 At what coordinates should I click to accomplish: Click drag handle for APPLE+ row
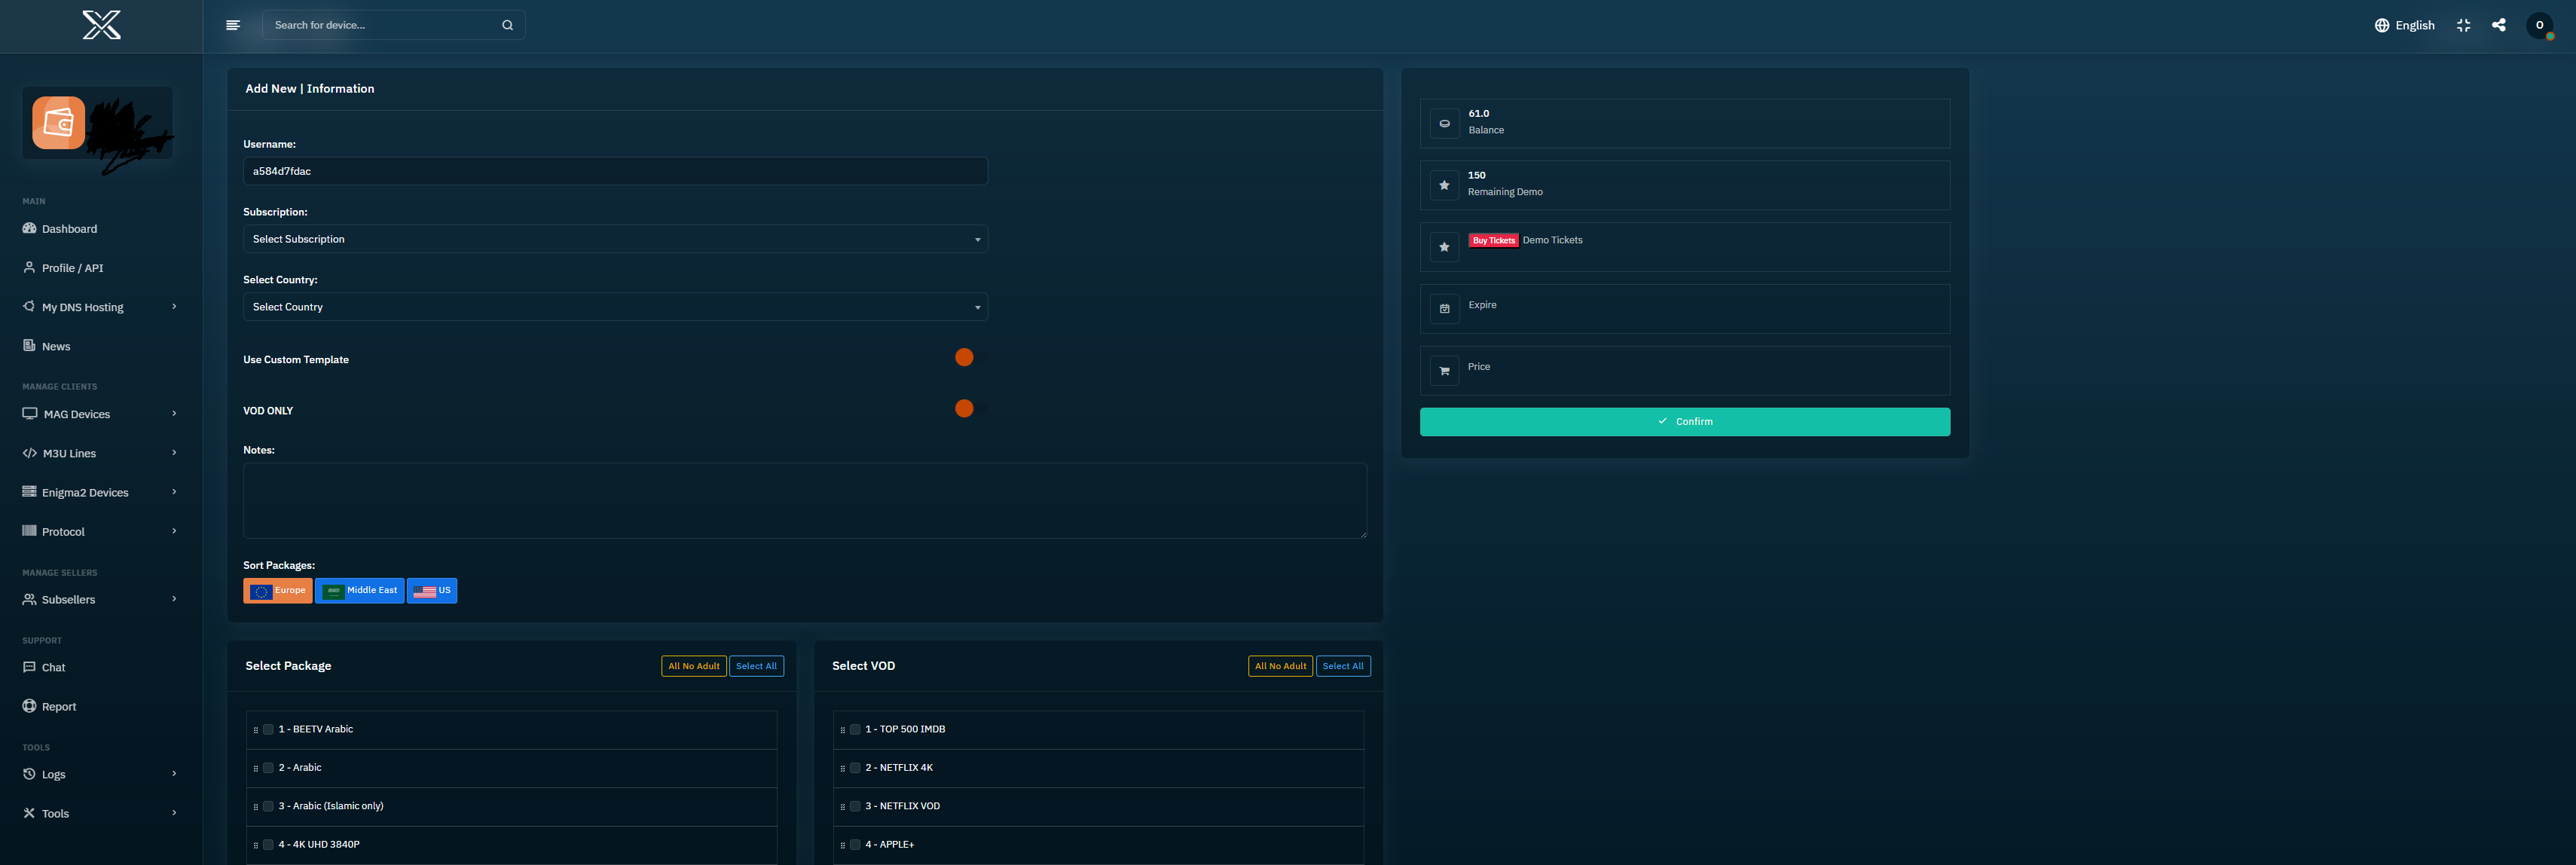(842, 845)
